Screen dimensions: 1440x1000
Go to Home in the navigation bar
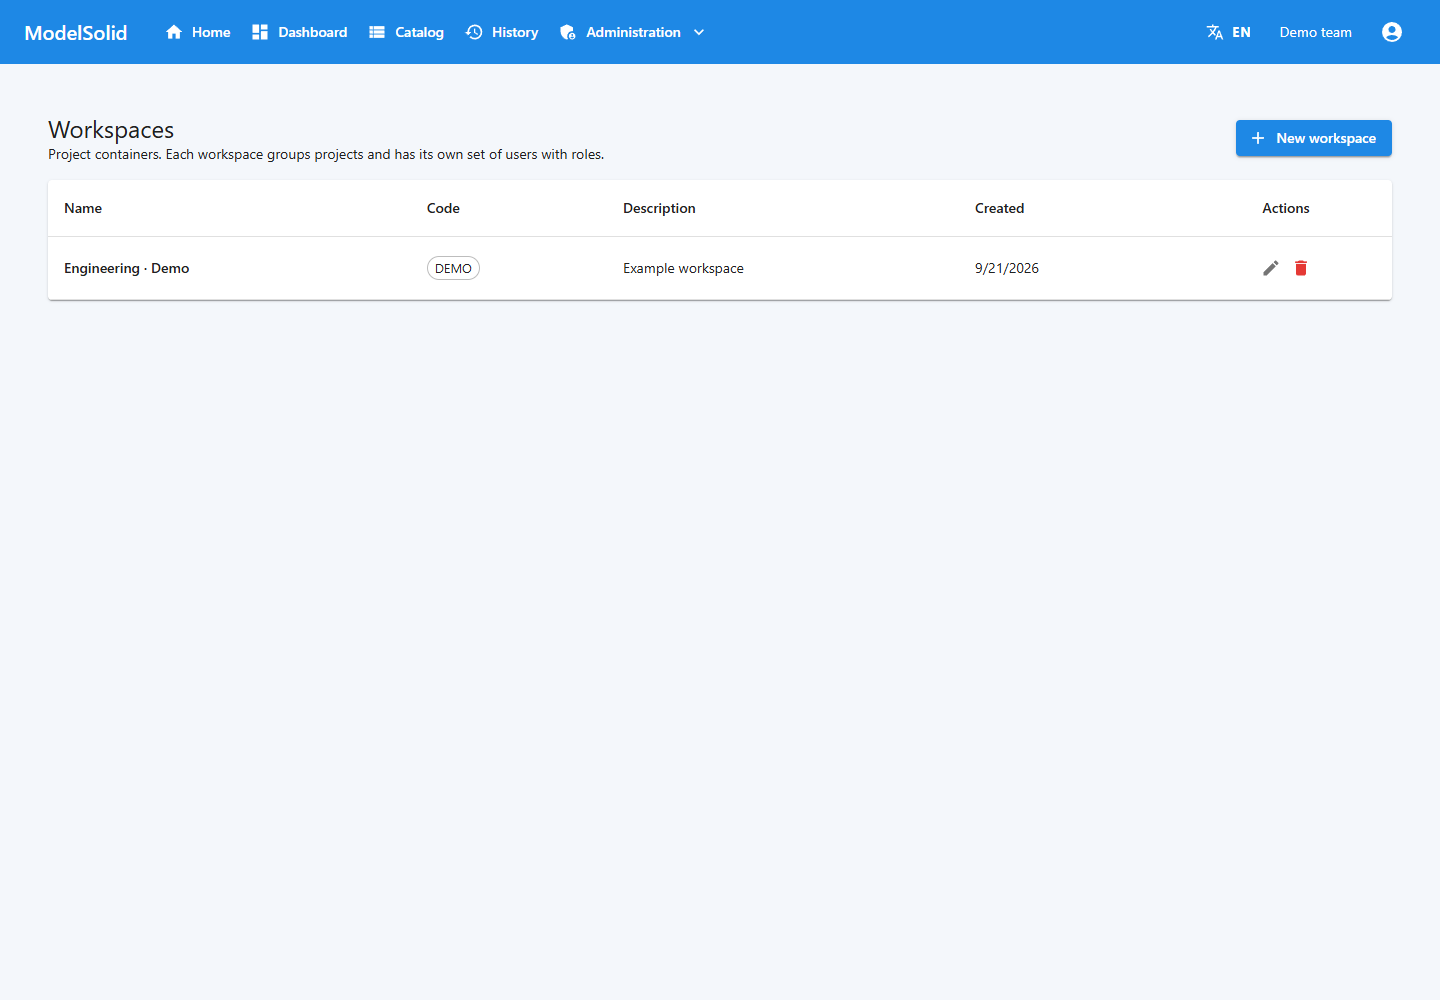(198, 32)
